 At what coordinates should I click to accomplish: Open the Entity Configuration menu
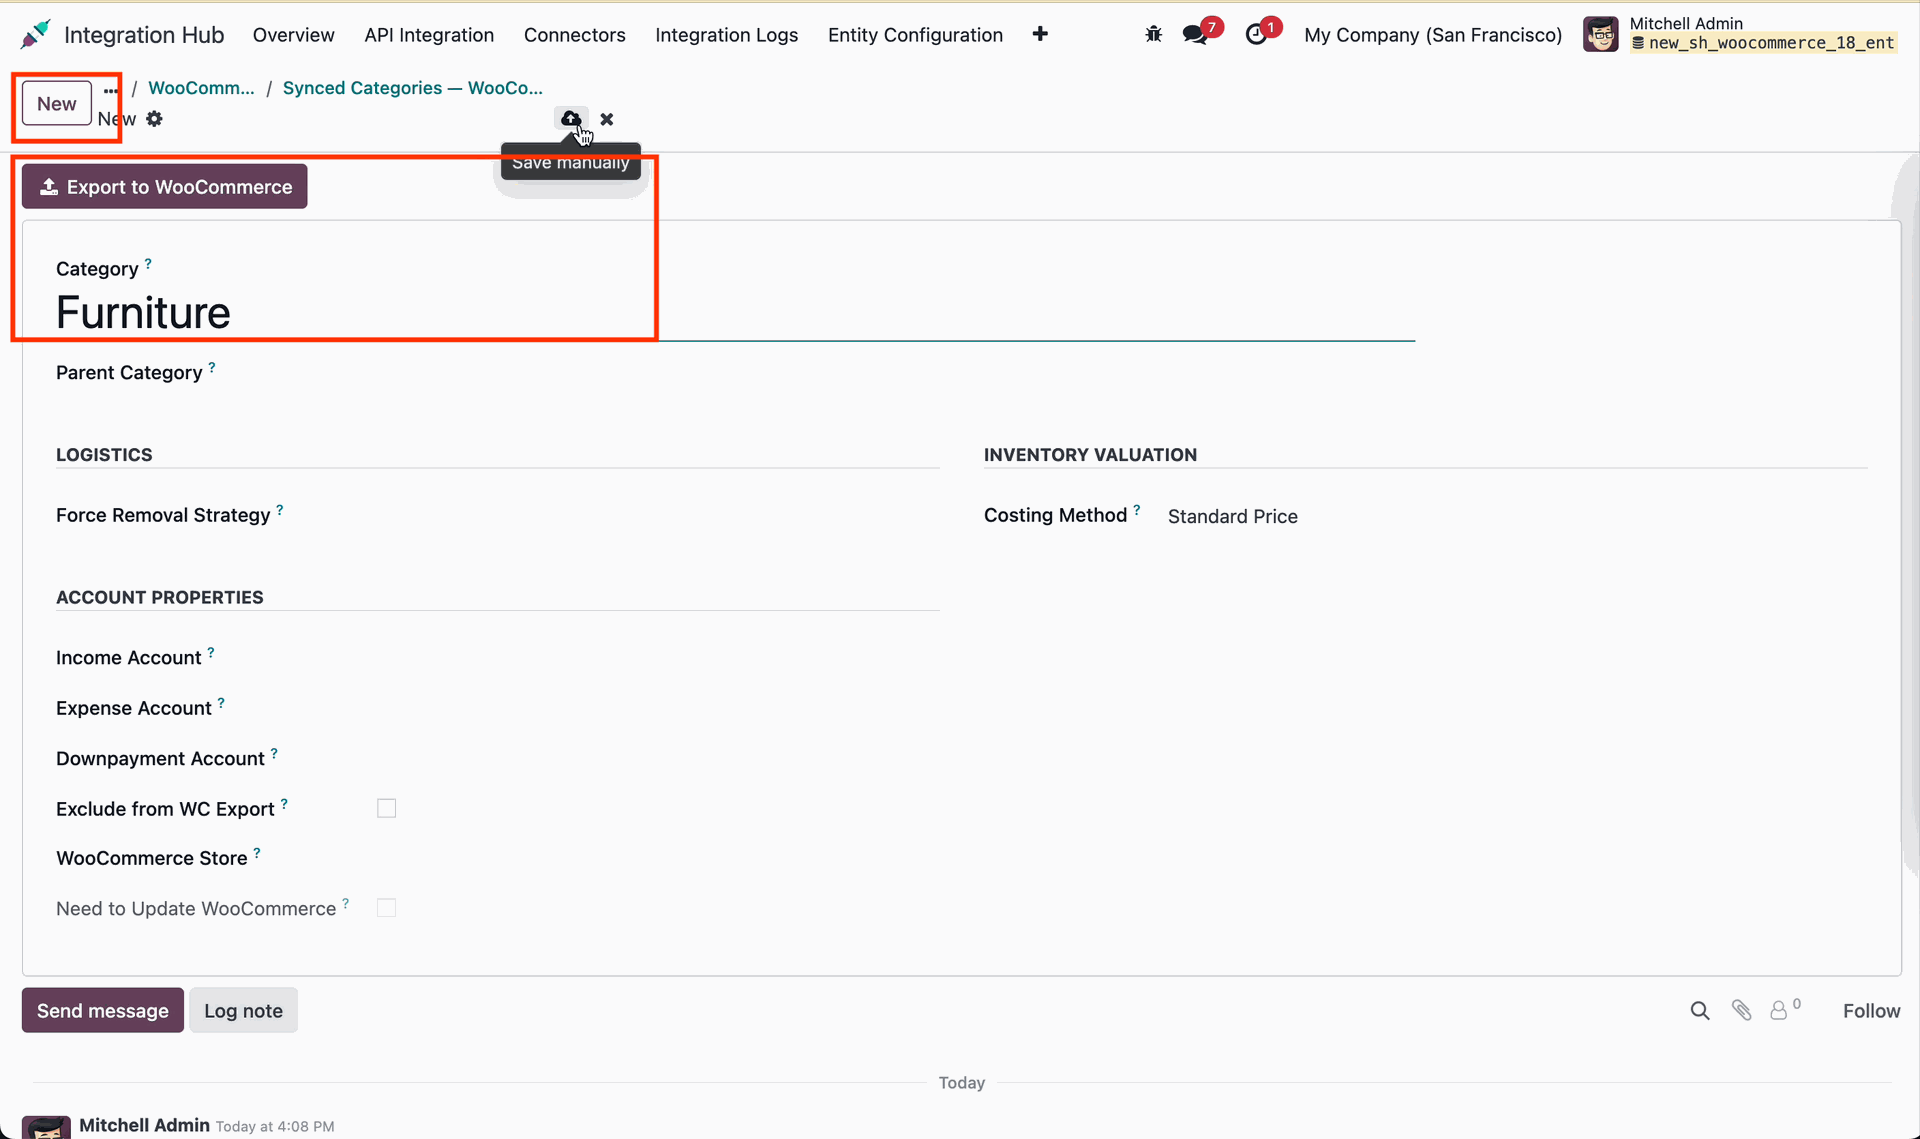coord(915,35)
